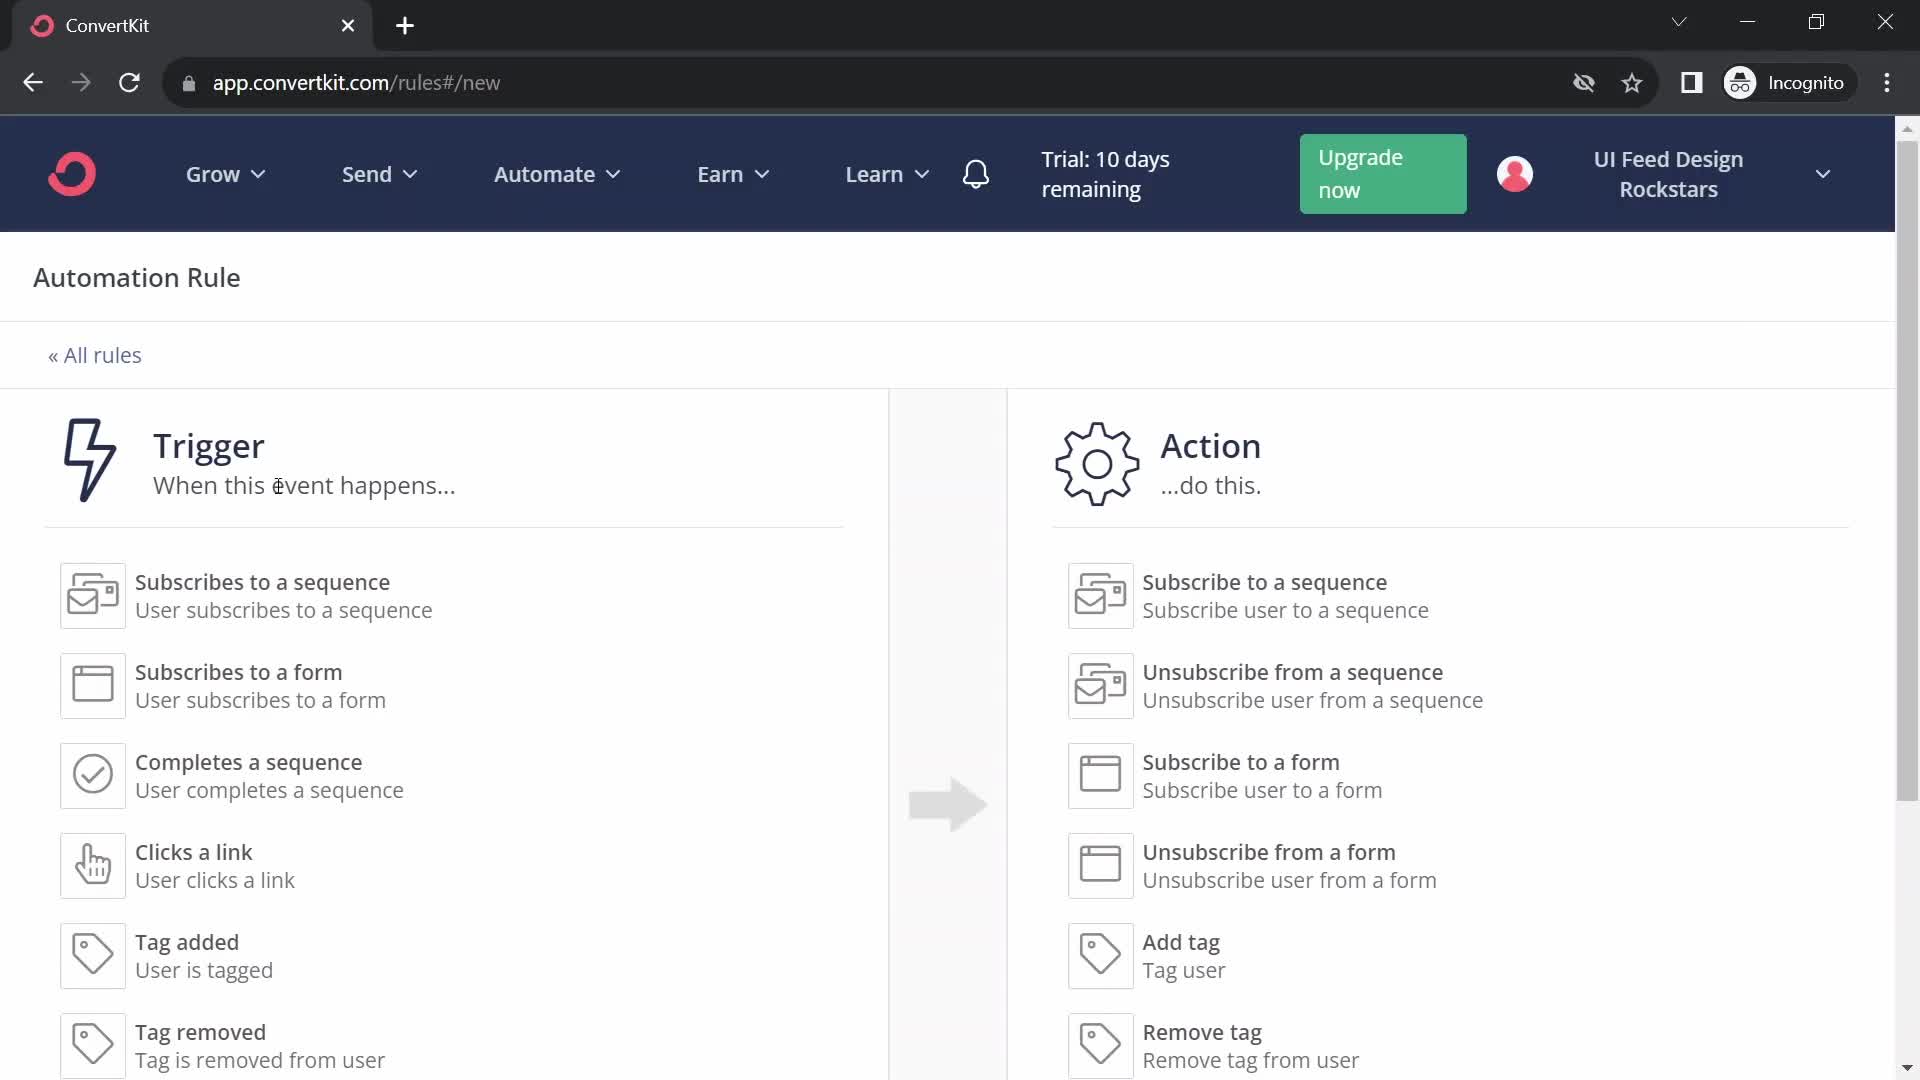Expand the Automate navigation dropdown
Screen dimensions: 1920x1080
554,173
